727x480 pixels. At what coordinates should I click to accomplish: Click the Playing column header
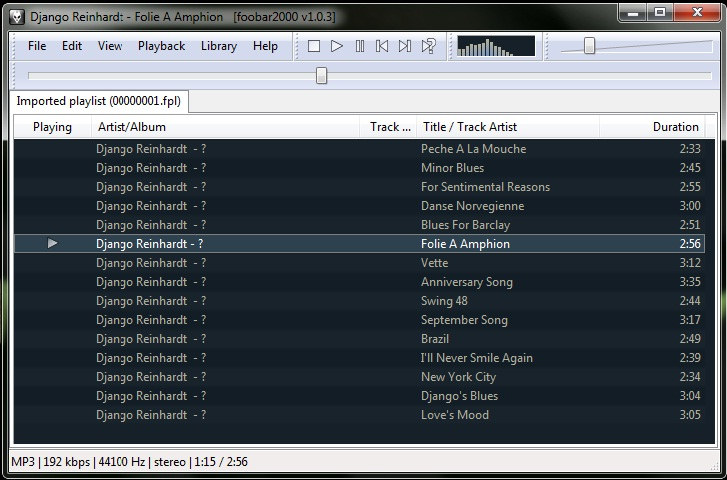click(x=52, y=127)
